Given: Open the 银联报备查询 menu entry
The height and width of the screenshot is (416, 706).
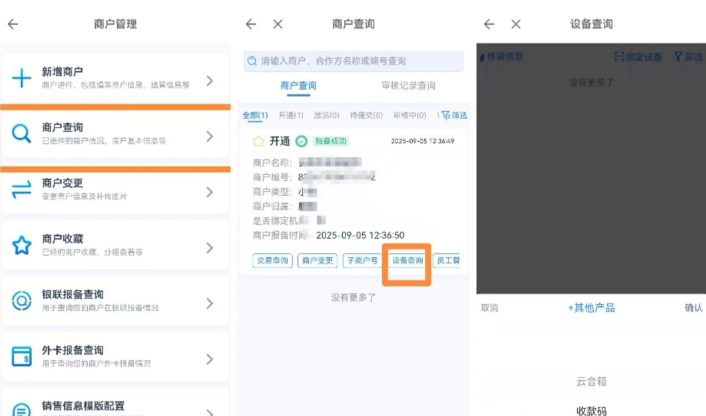Looking at the screenshot, I should tap(116, 301).
